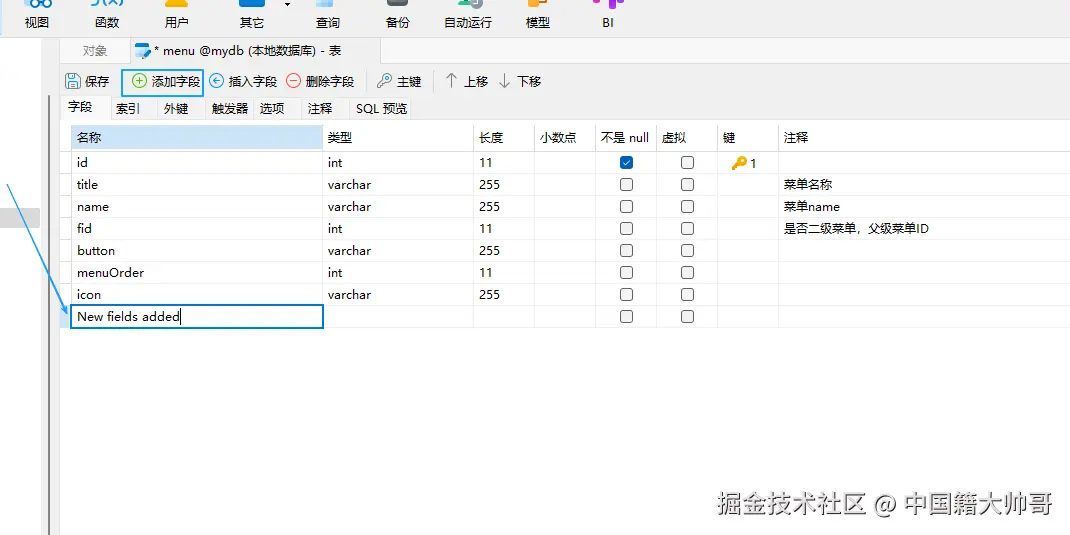
Task: Open the 备份 backup toolbar item
Action: point(397,15)
